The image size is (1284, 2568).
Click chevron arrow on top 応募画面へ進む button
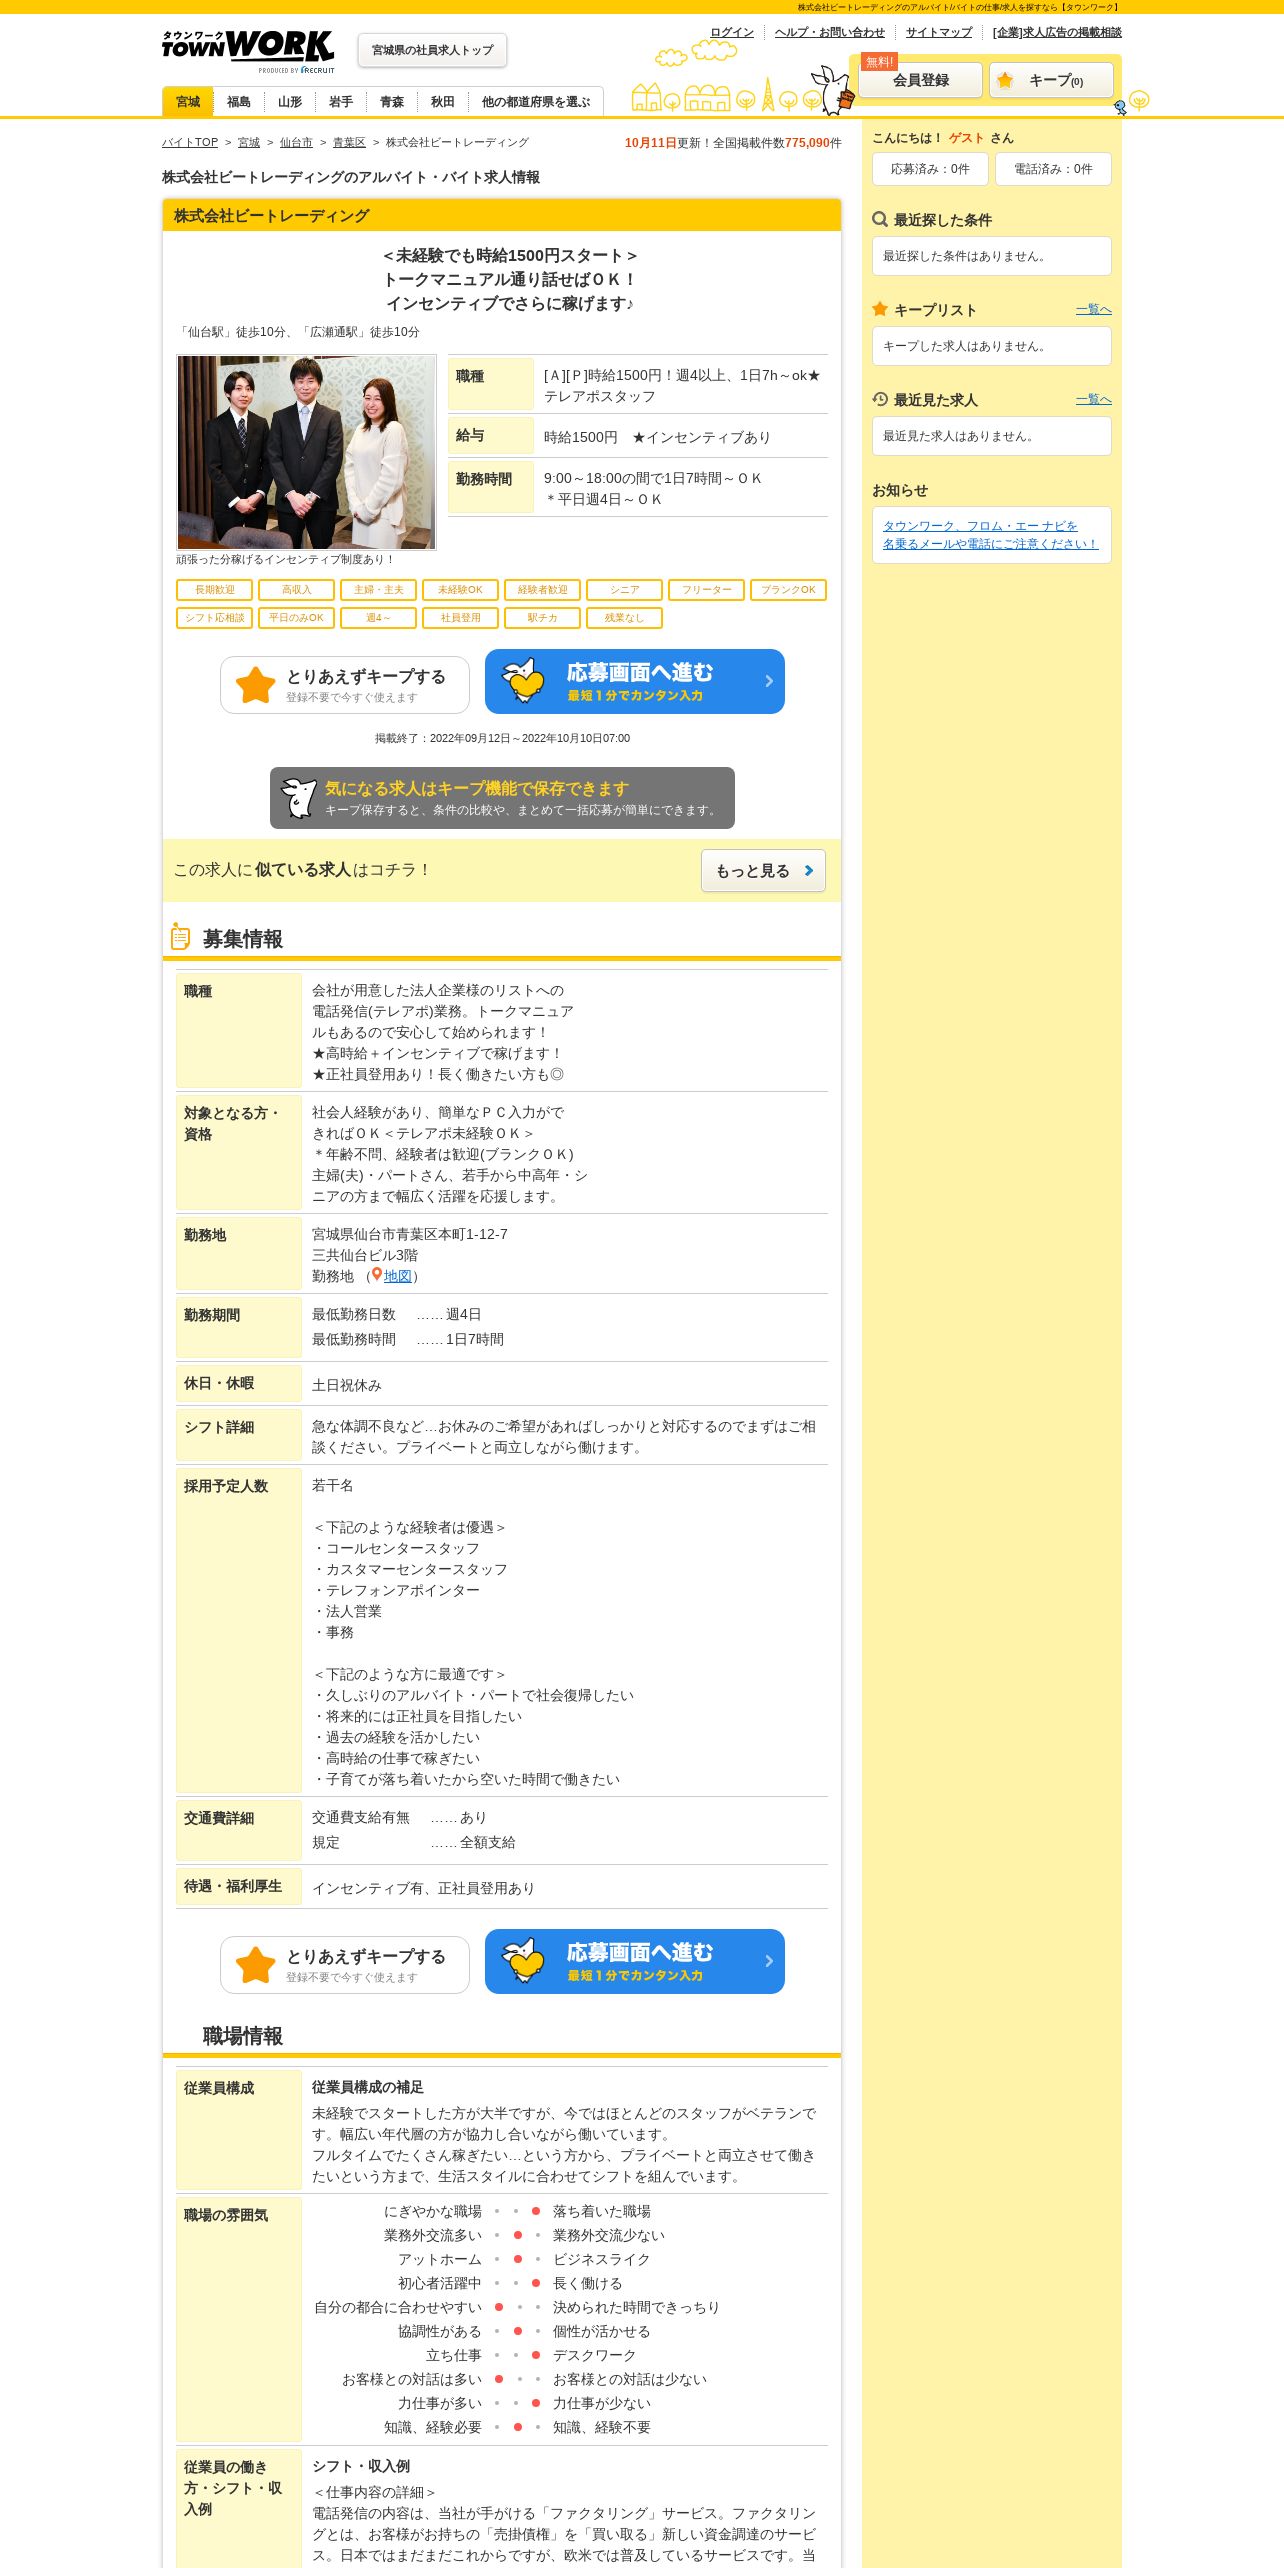coord(769,681)
